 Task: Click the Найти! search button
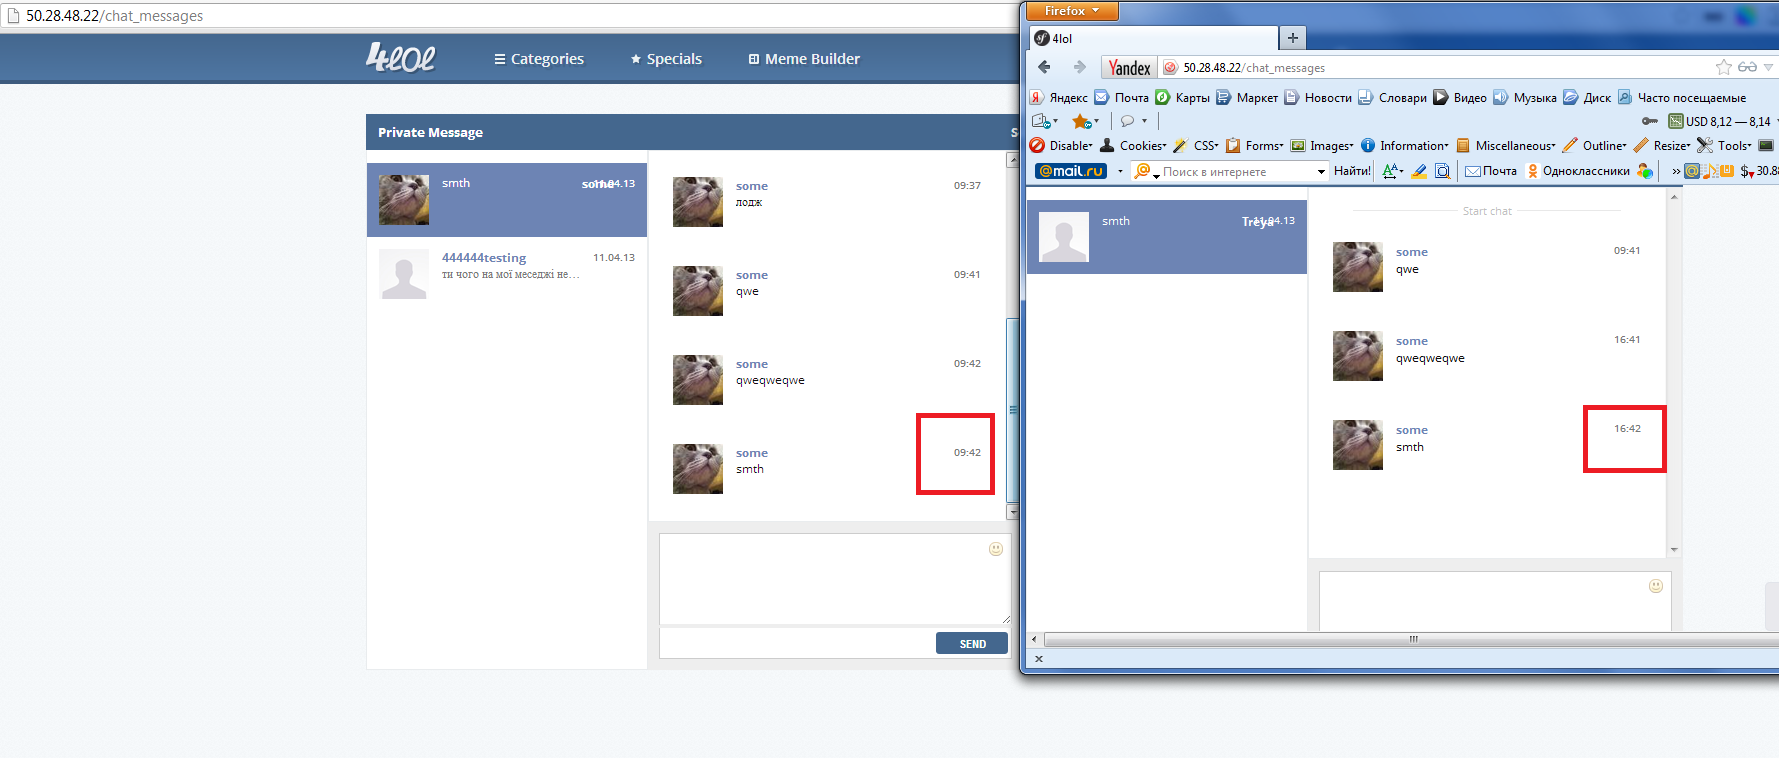(1352, 171)
